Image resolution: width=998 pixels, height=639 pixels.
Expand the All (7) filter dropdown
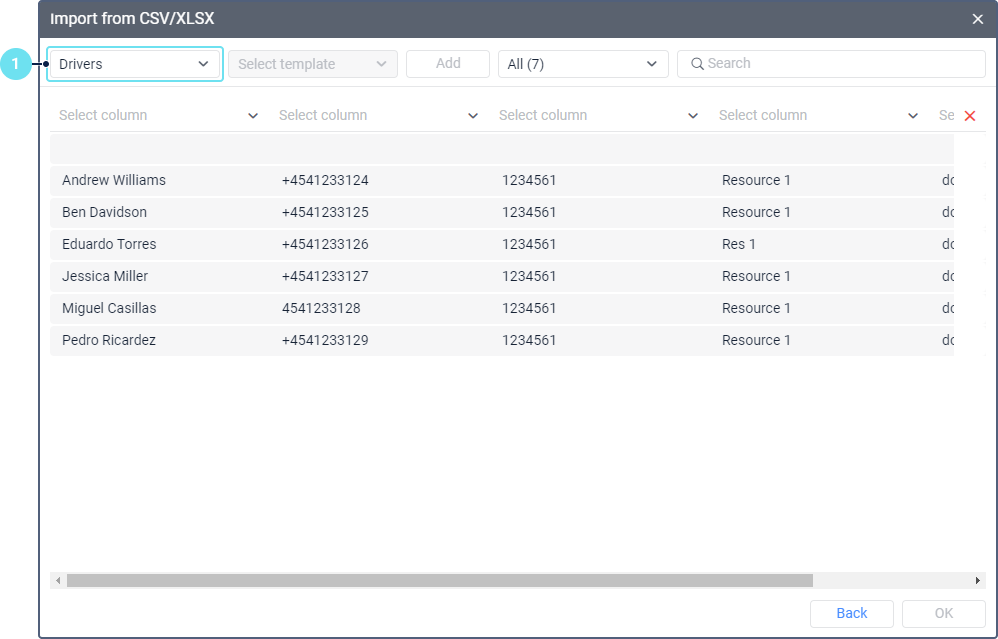(x=583, y=64)
